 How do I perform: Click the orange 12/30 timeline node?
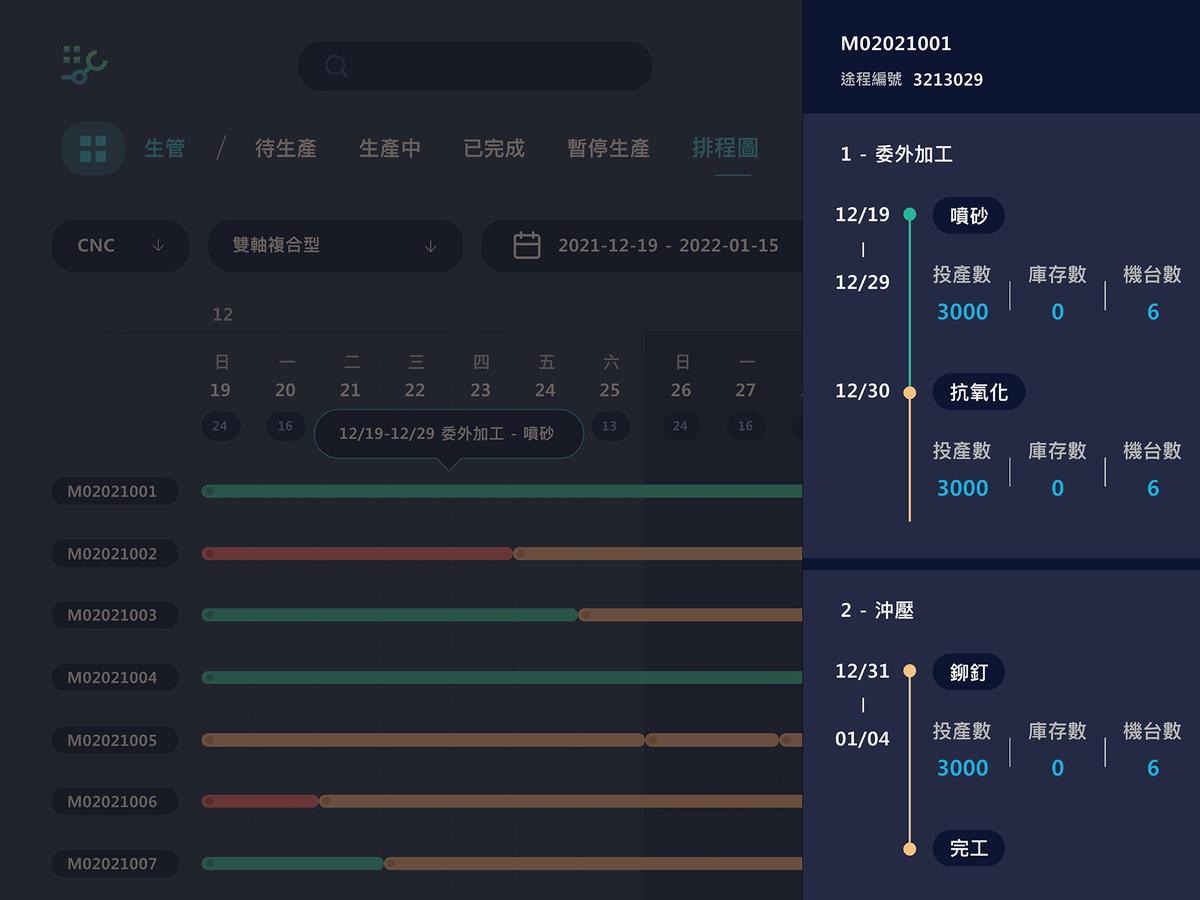[x=909, y=392]
